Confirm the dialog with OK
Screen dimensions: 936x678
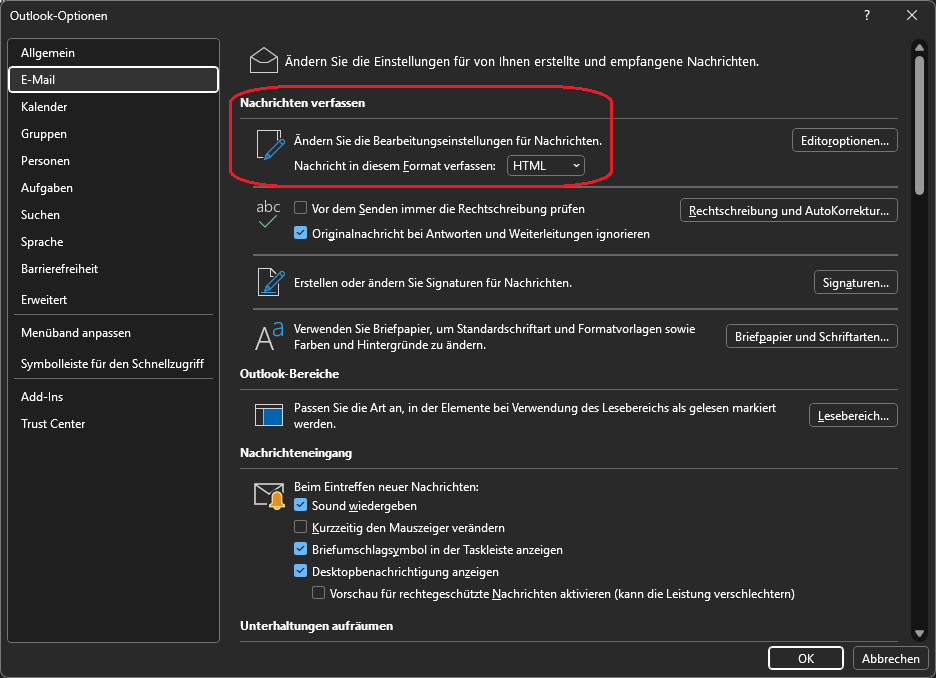point(805,658)
